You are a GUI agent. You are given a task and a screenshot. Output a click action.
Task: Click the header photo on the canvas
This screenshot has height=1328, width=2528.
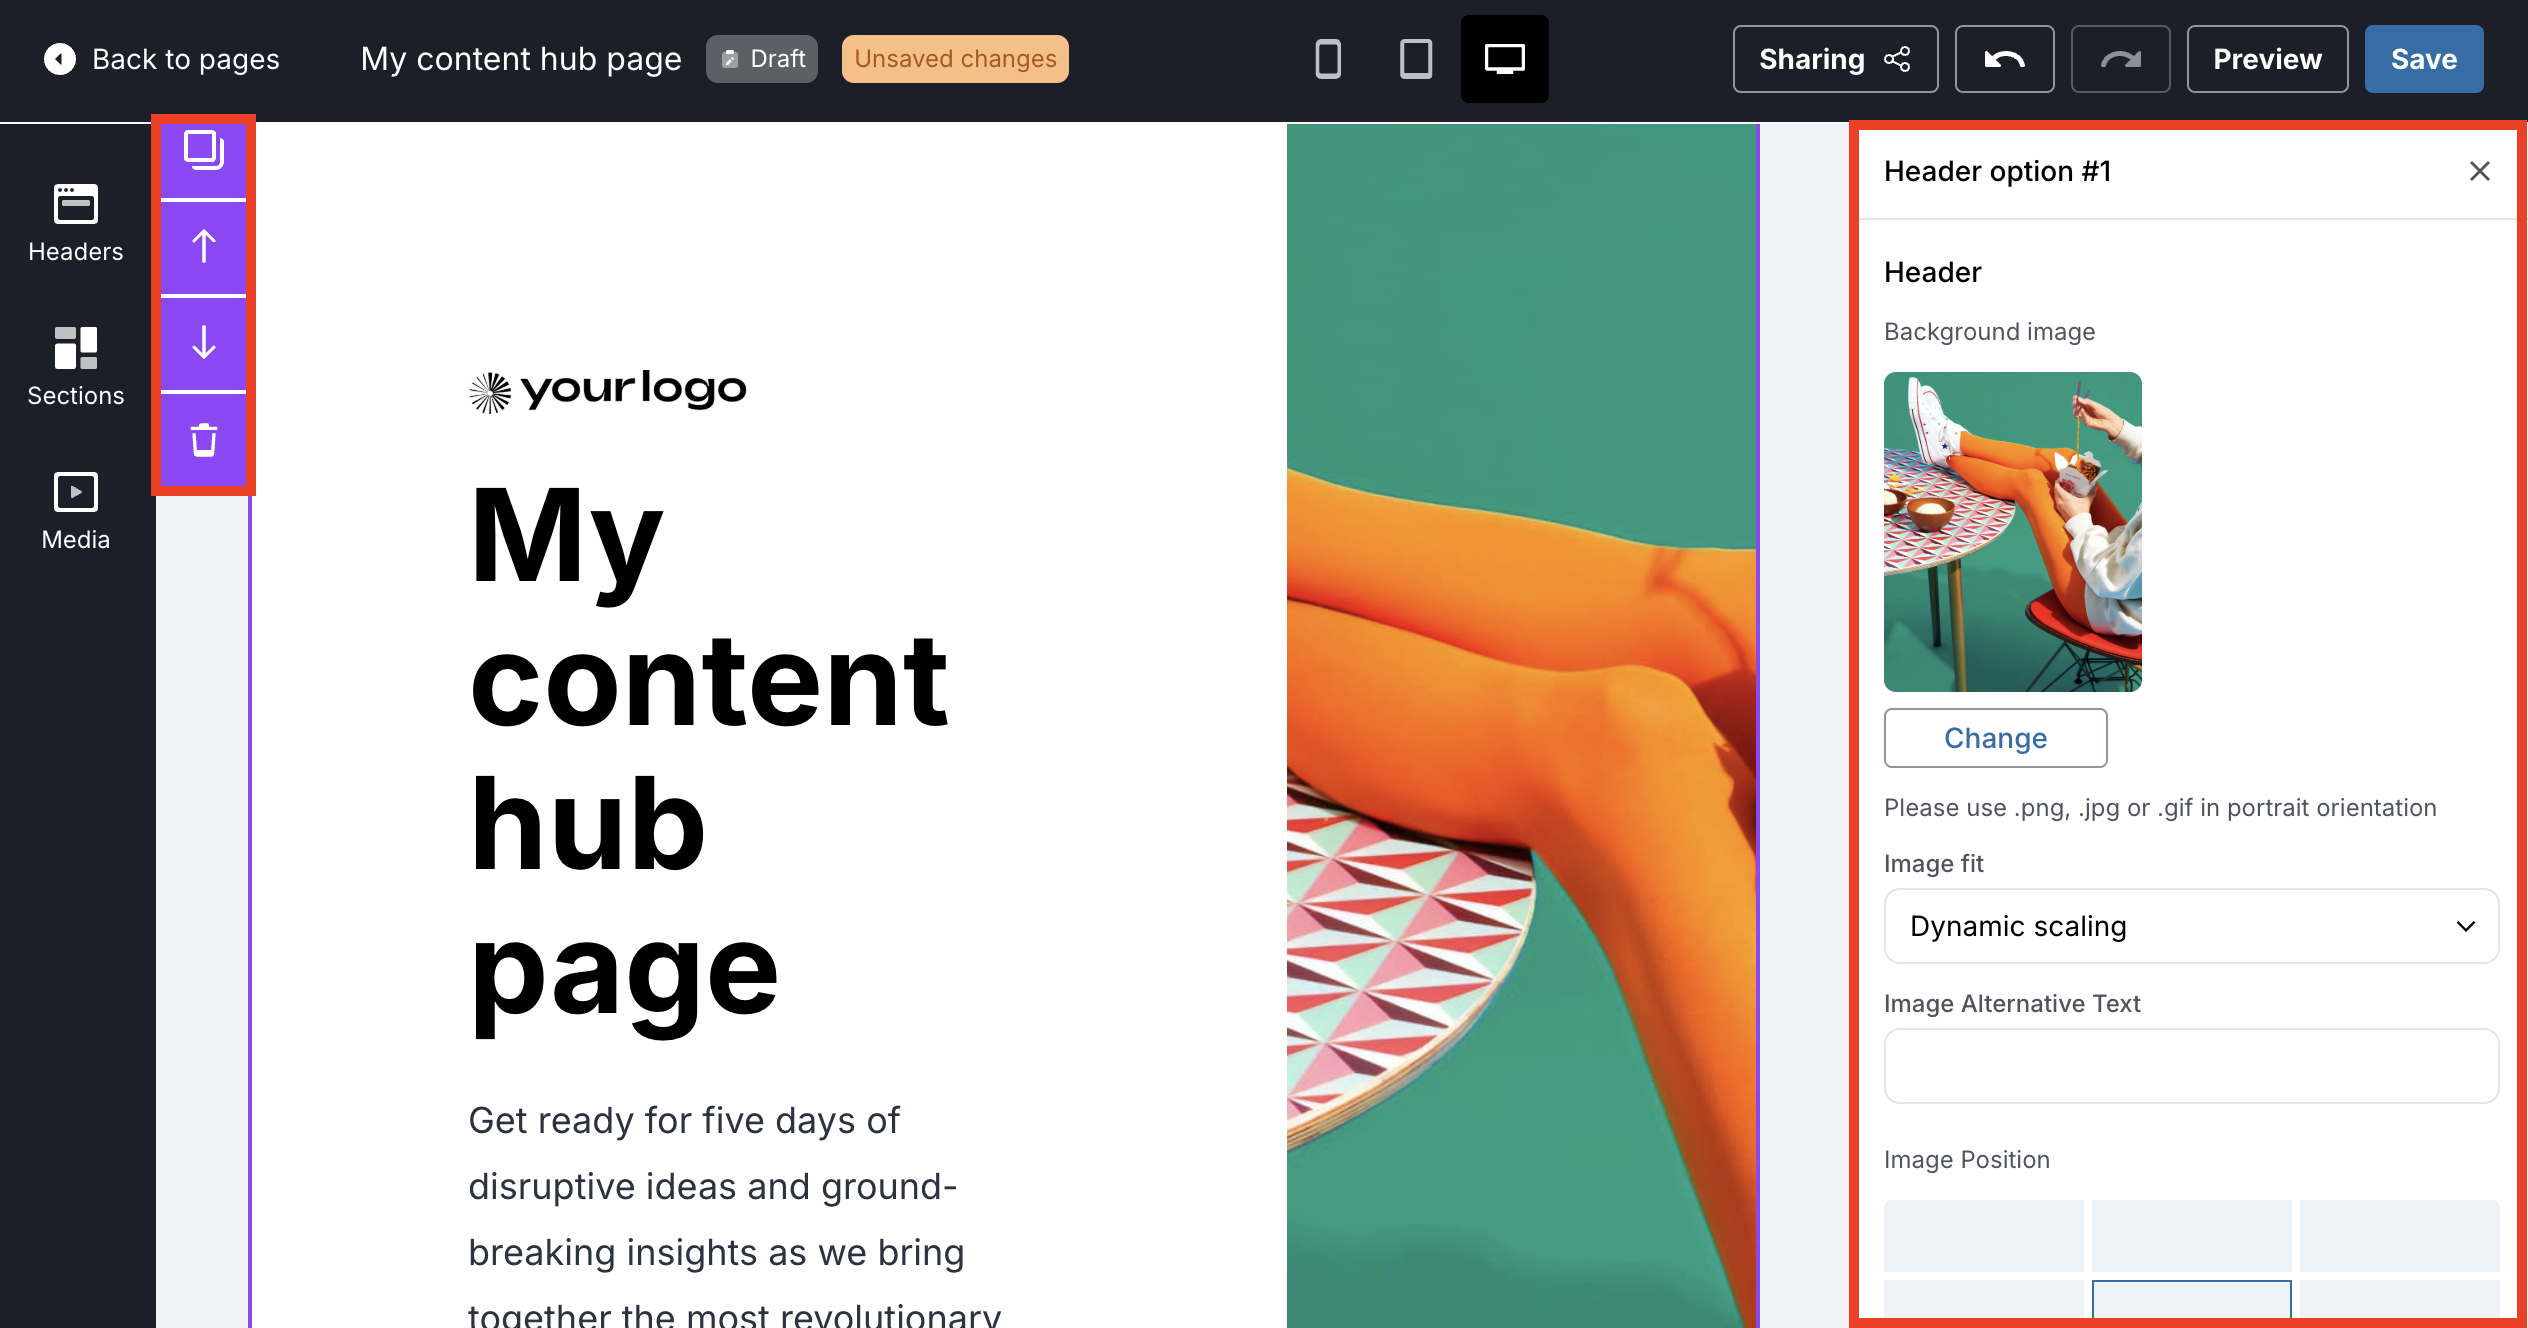pyautogui.click(x=1521, y=726)
